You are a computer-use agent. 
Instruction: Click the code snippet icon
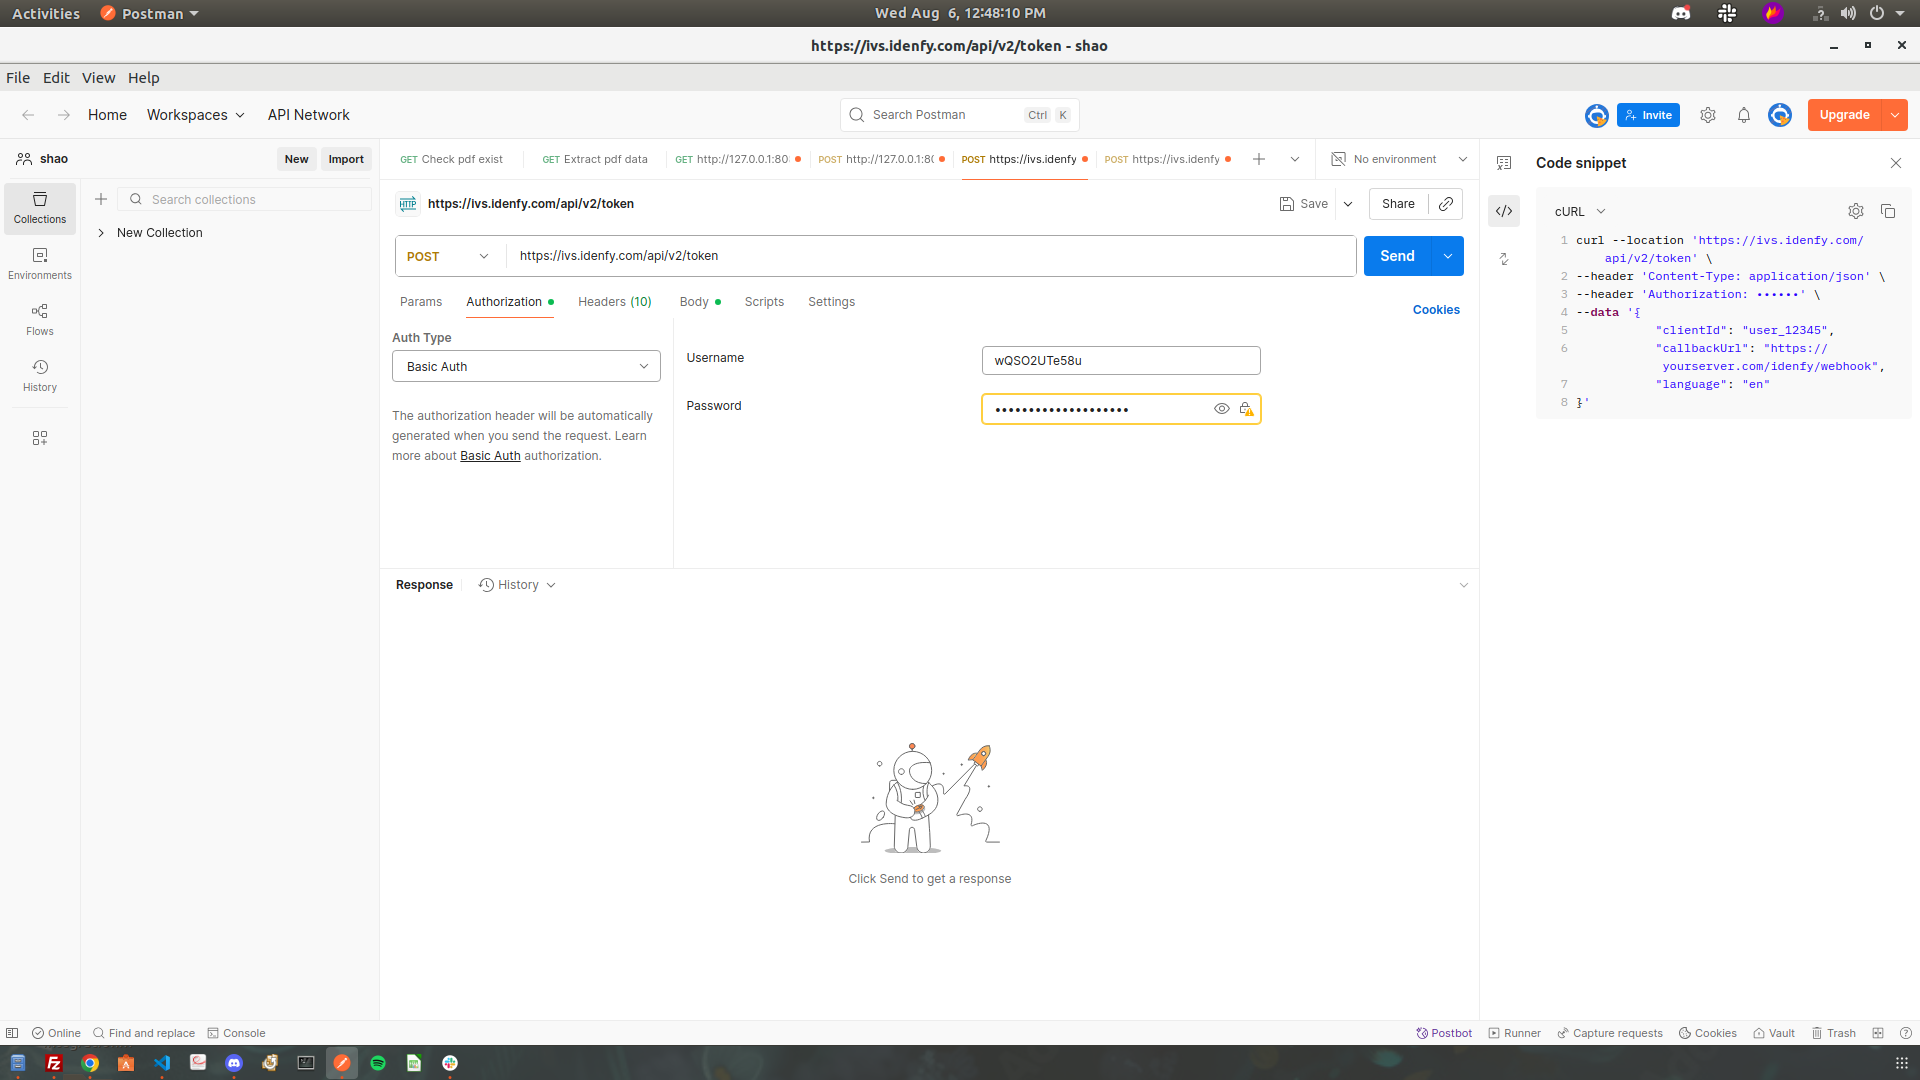(1504, 211)
